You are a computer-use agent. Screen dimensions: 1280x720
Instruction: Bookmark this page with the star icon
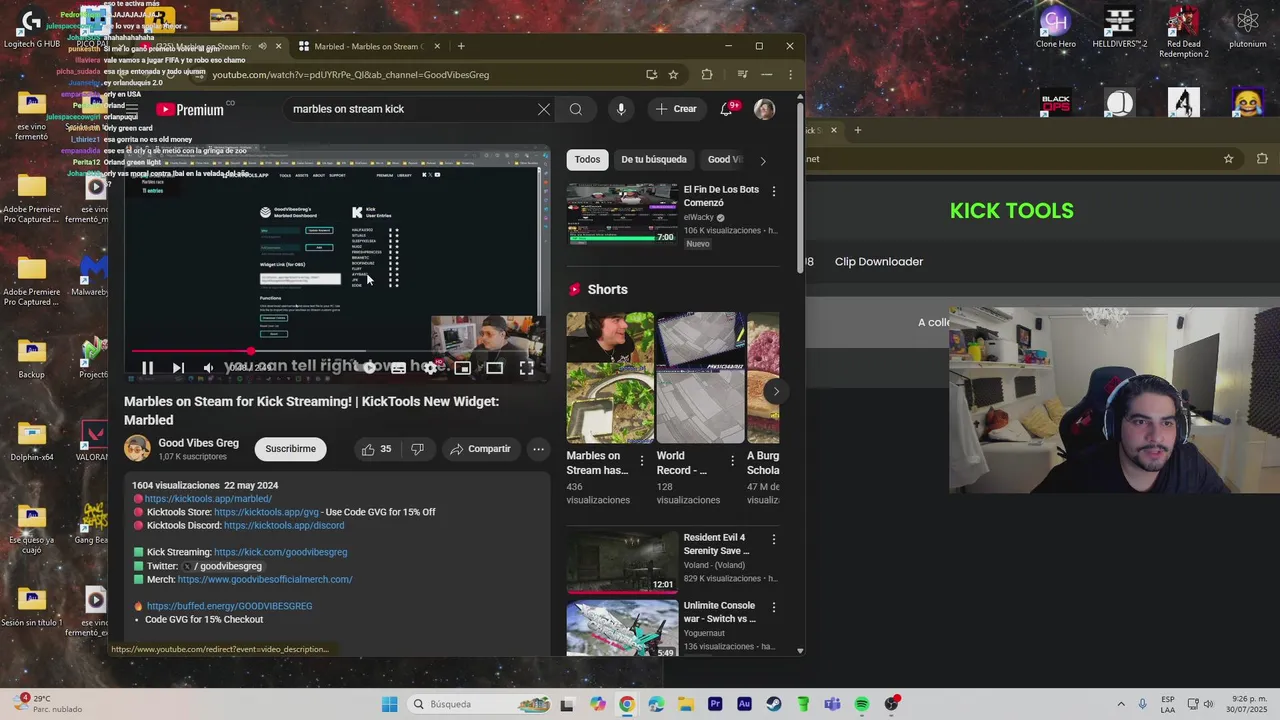coord(673,75)
